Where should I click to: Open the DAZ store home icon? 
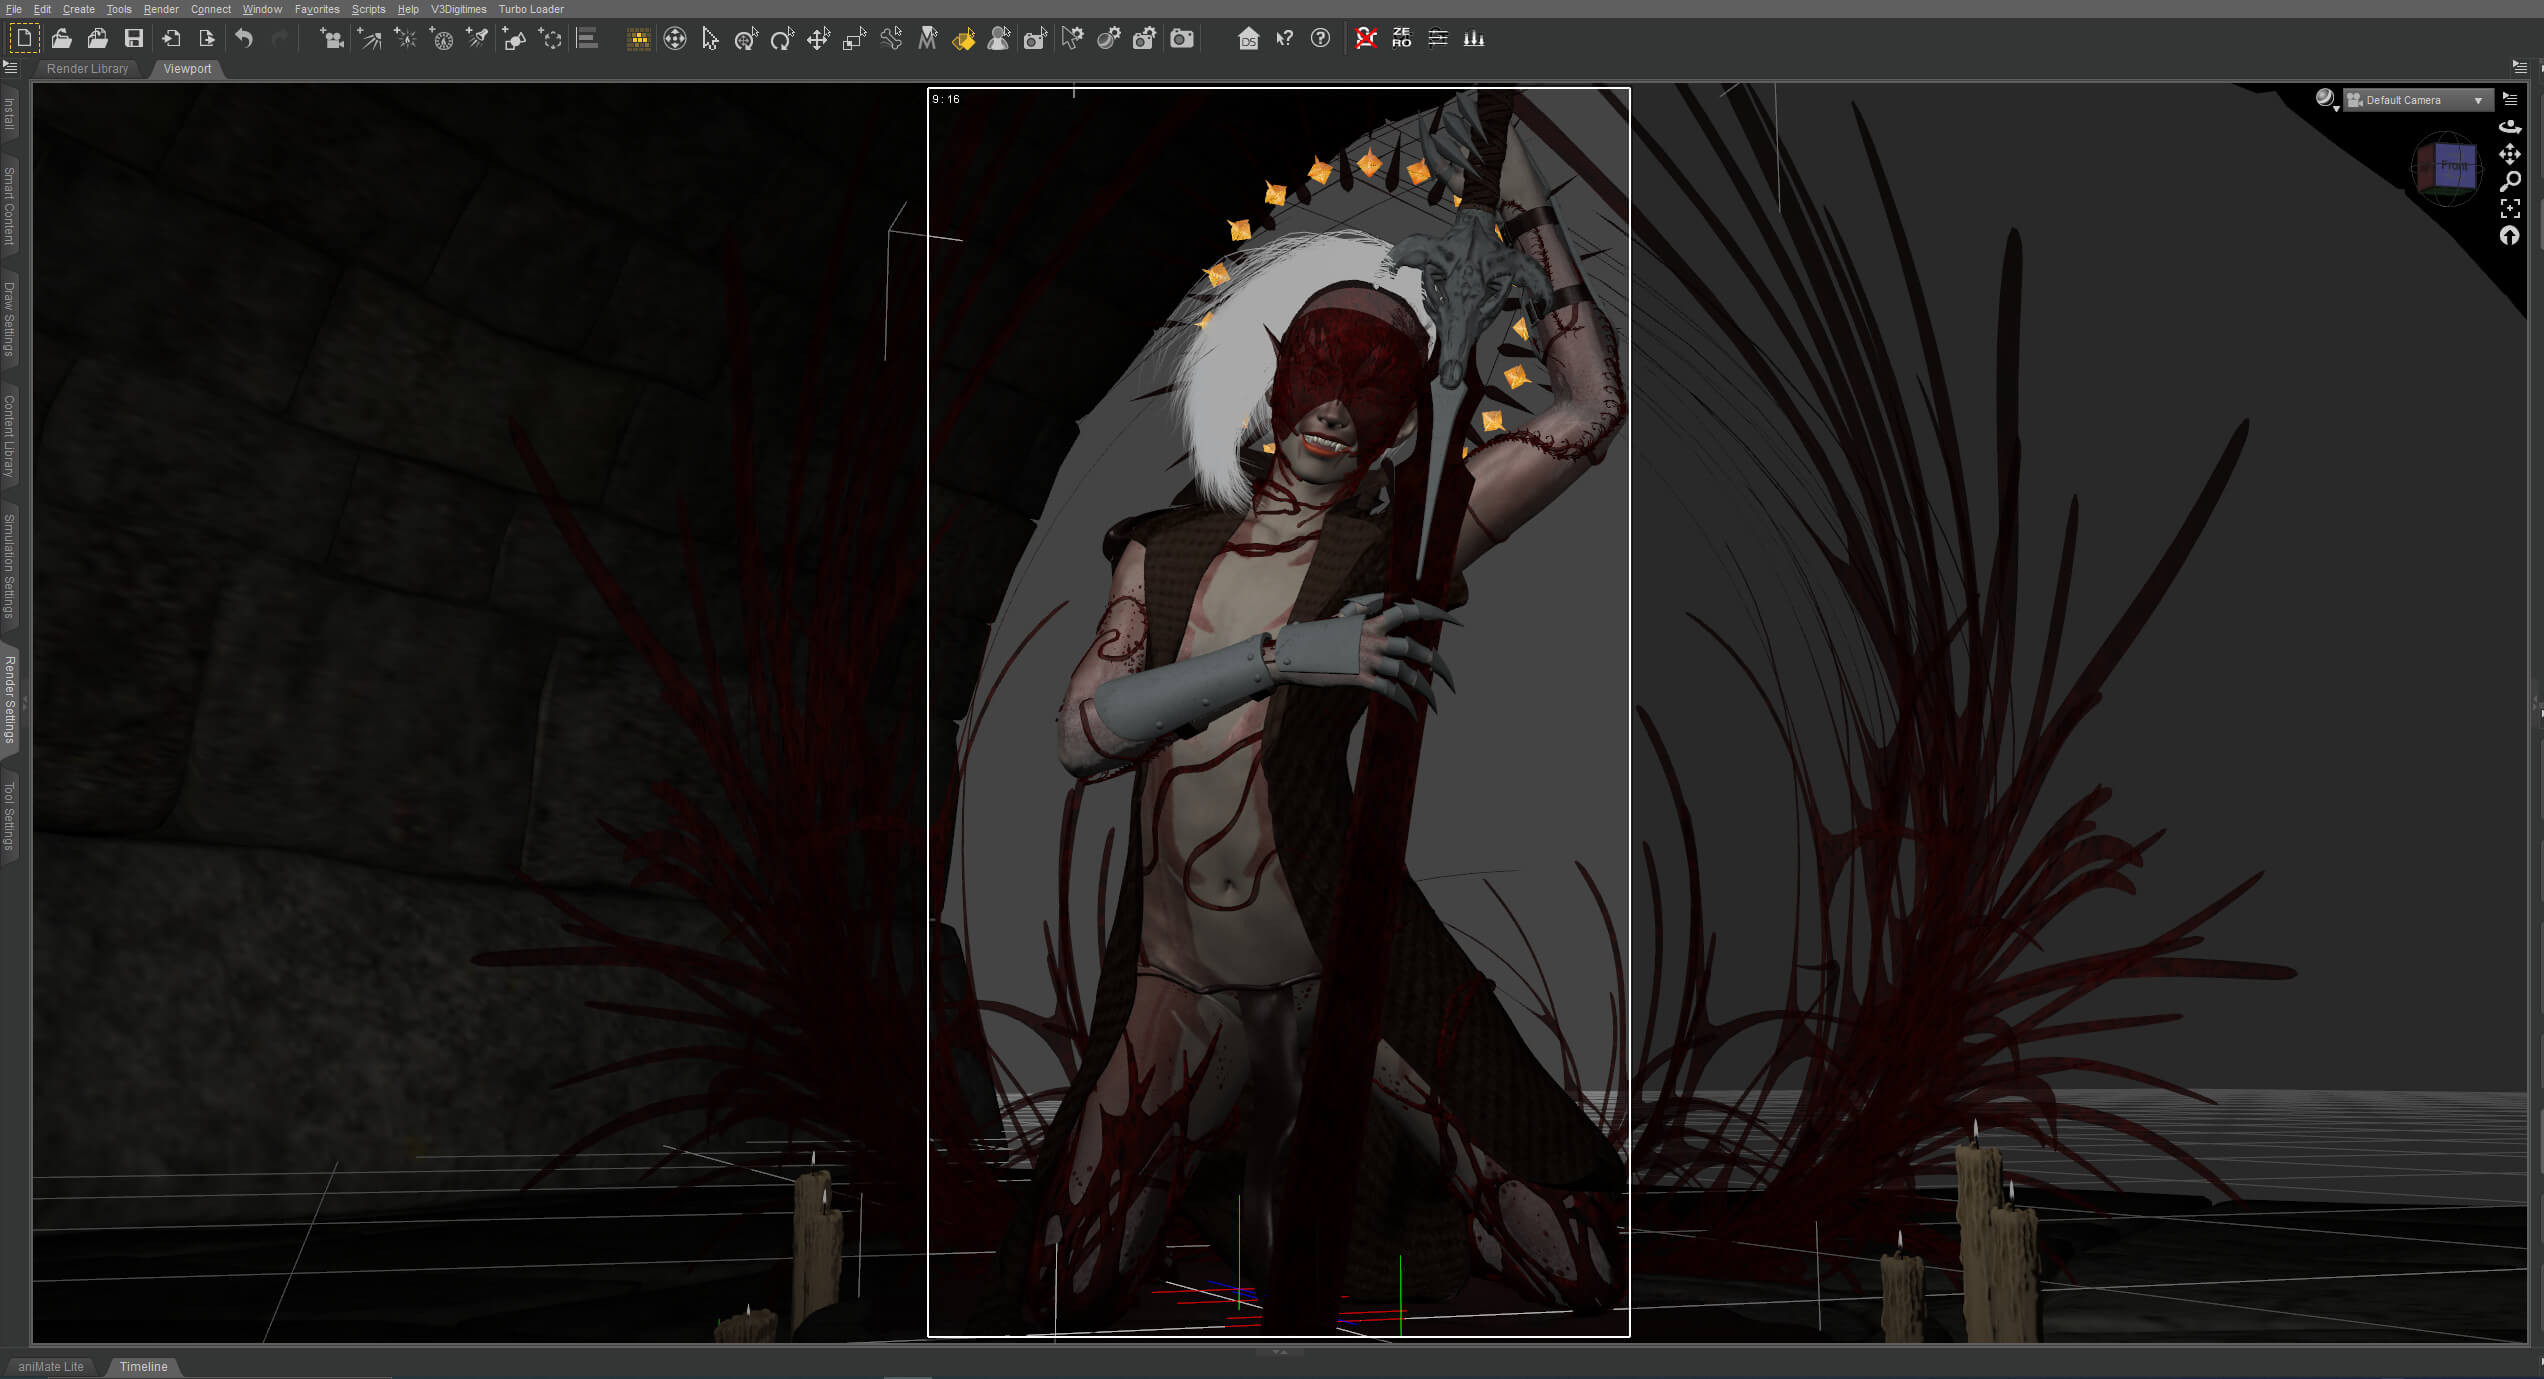[x=1248, y=39]
